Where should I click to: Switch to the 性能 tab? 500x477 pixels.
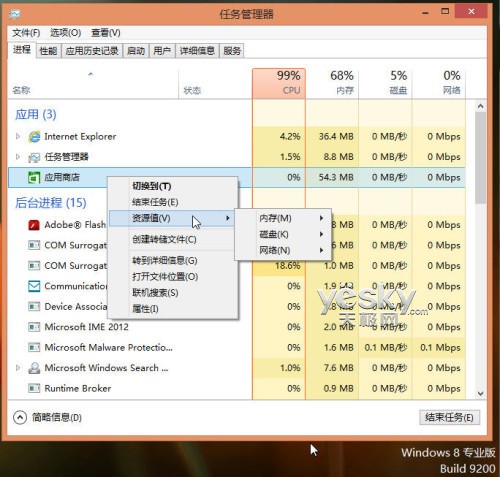(x=48, y=51)
